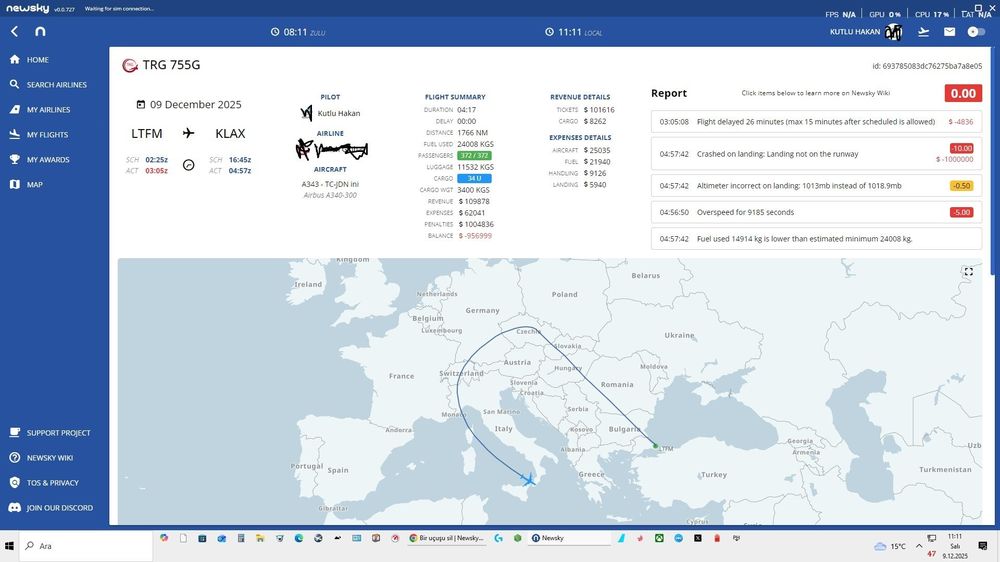Click the TRG airline logo beside flight number

129,65
